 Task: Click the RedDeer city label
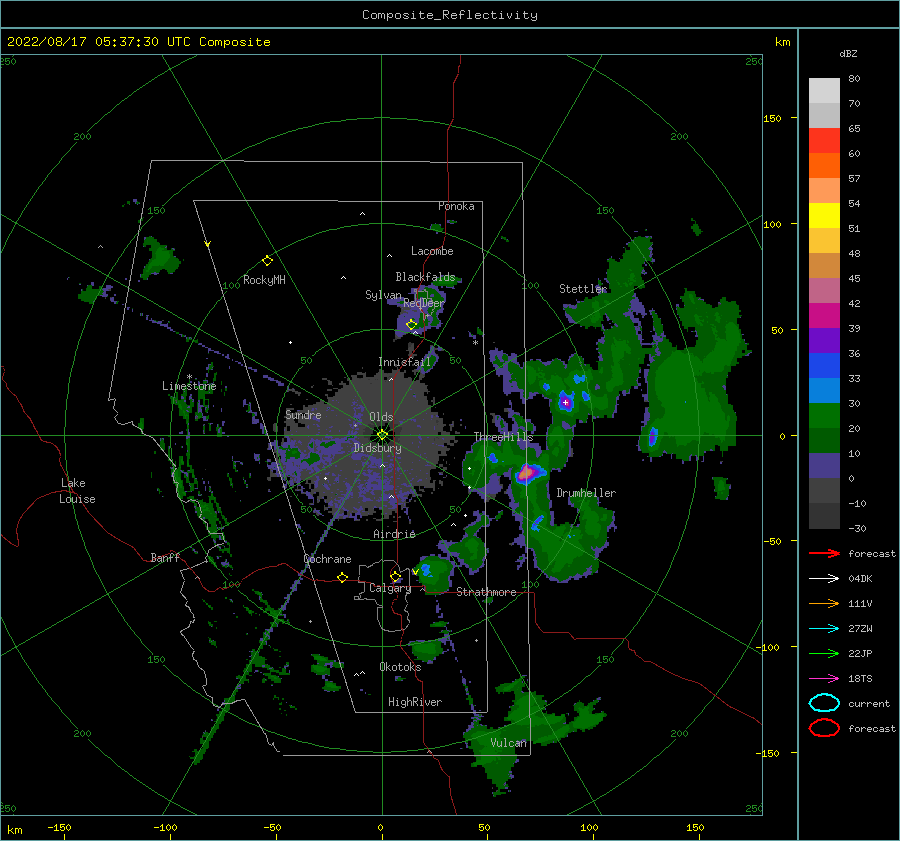coord(424,303)
